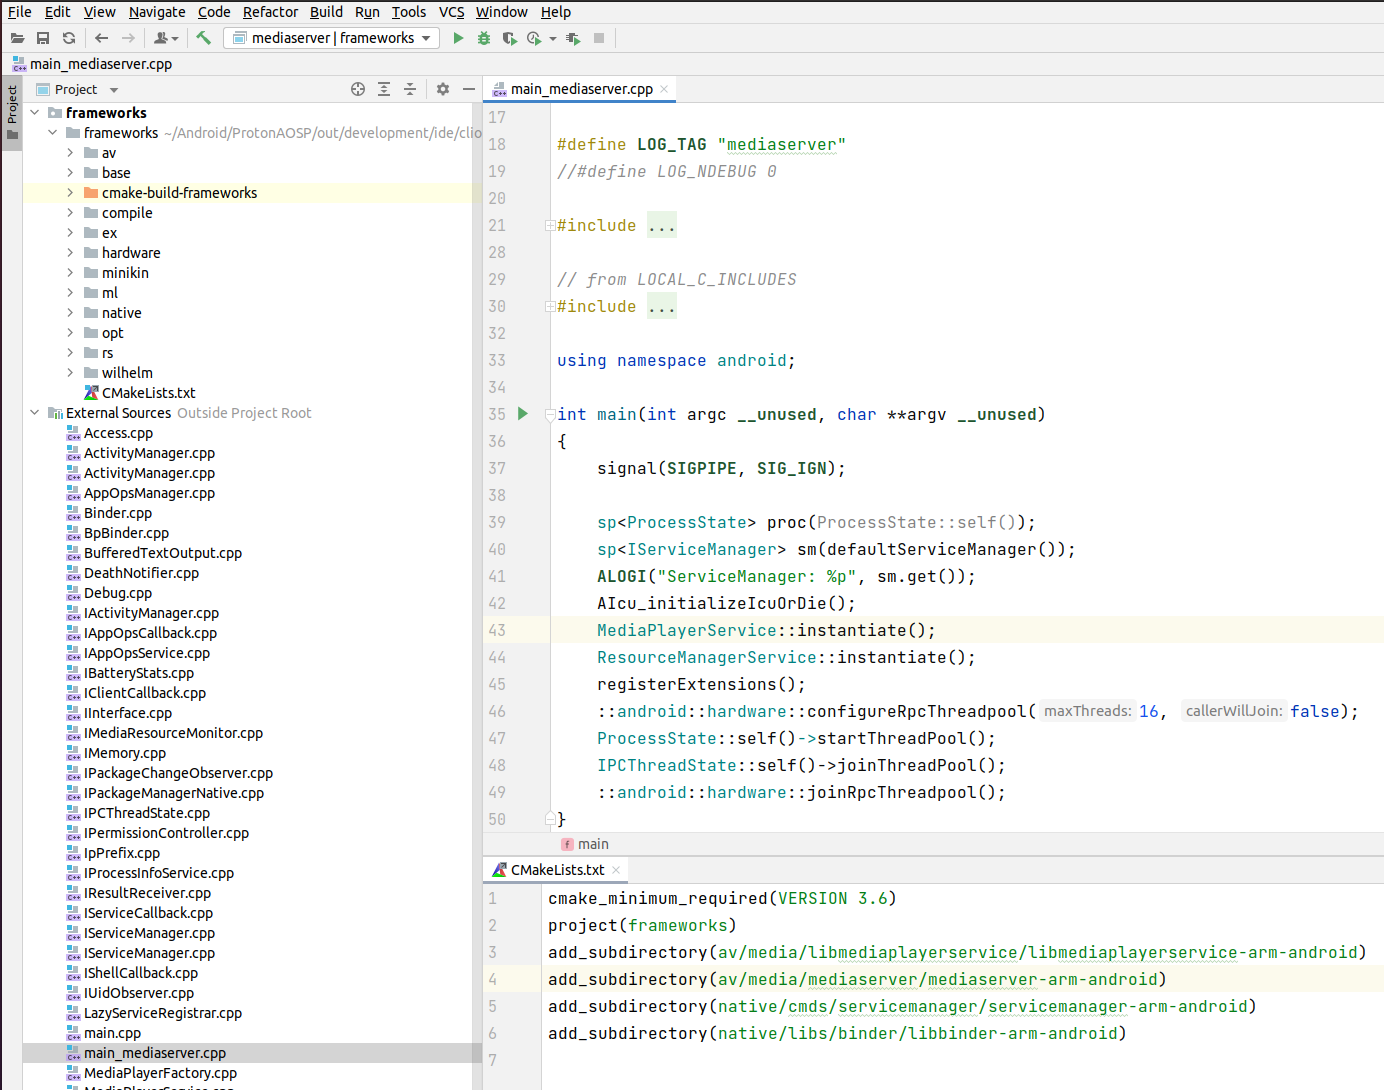Image resolution: width=1384 pixels, height=1090 pixels.
Task: Open the Project panel settings gear
Action: (442, 89)
